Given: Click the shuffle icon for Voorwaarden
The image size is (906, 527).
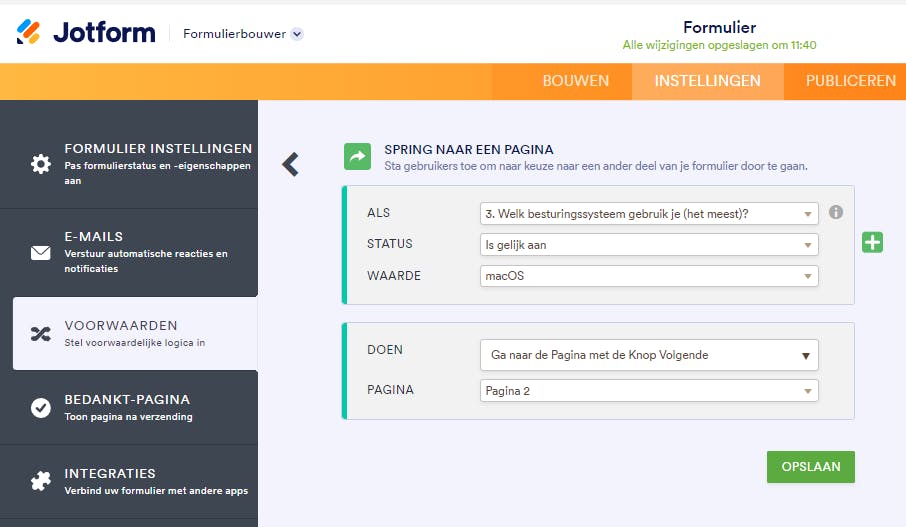Looking at the screenshot, I should 40,333.
